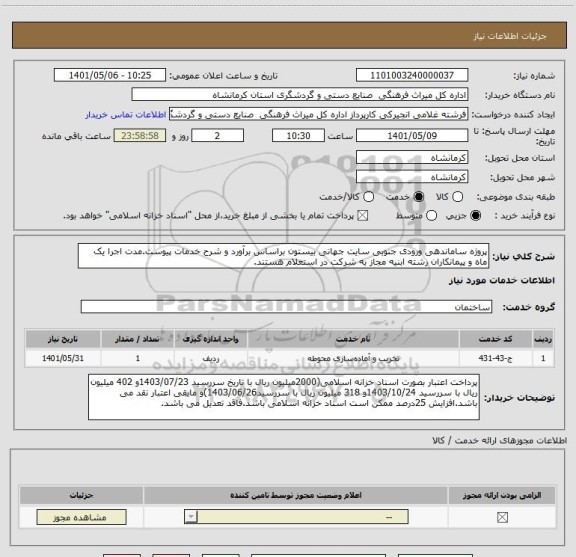576x557 pixels.
Task: Click the توضیحات خریدار text area
Action: pyautogui.click(x=284, y=397)
